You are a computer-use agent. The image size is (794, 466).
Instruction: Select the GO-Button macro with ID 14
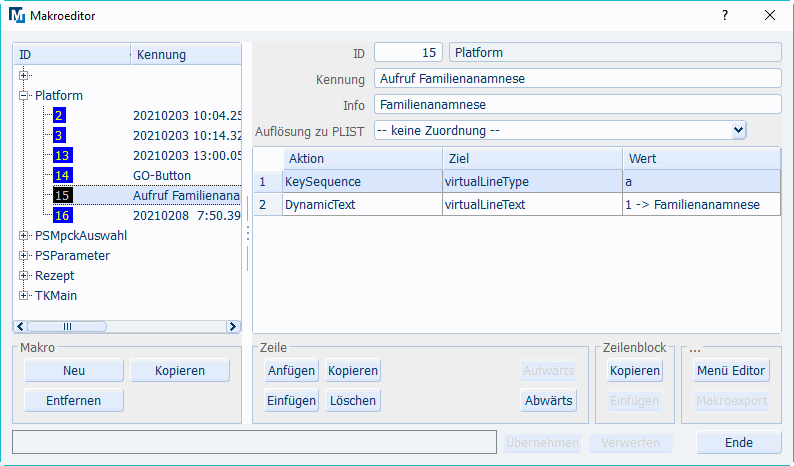161,176
